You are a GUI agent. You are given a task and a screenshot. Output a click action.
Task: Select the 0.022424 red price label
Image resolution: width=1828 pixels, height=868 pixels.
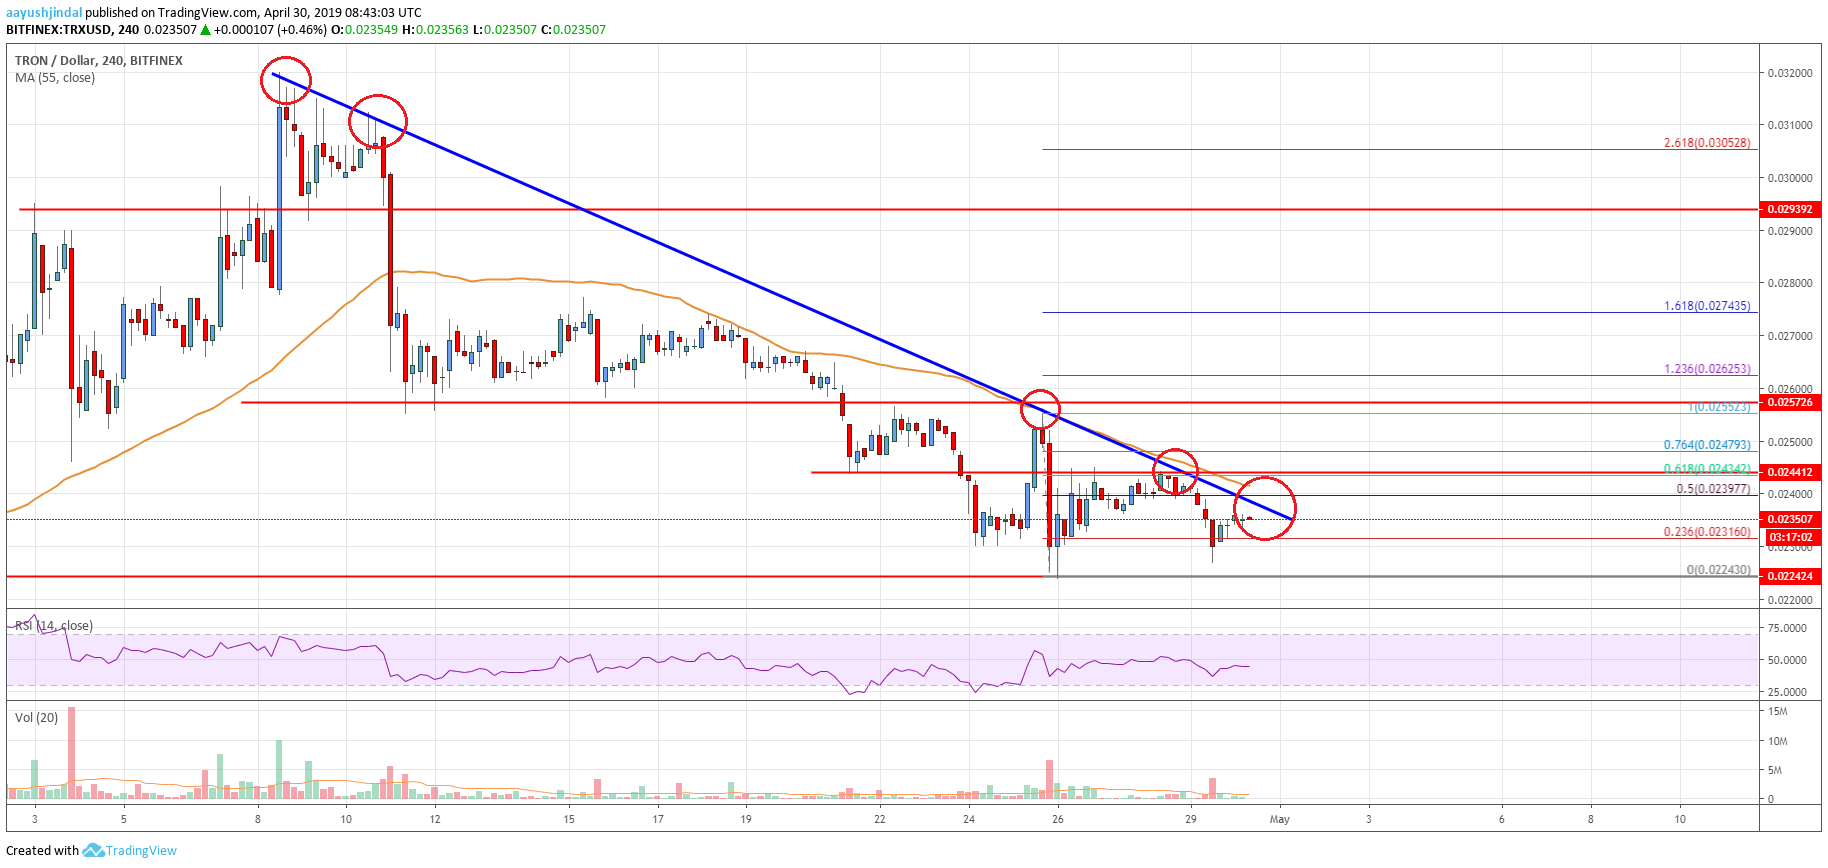pos(1789,576)
